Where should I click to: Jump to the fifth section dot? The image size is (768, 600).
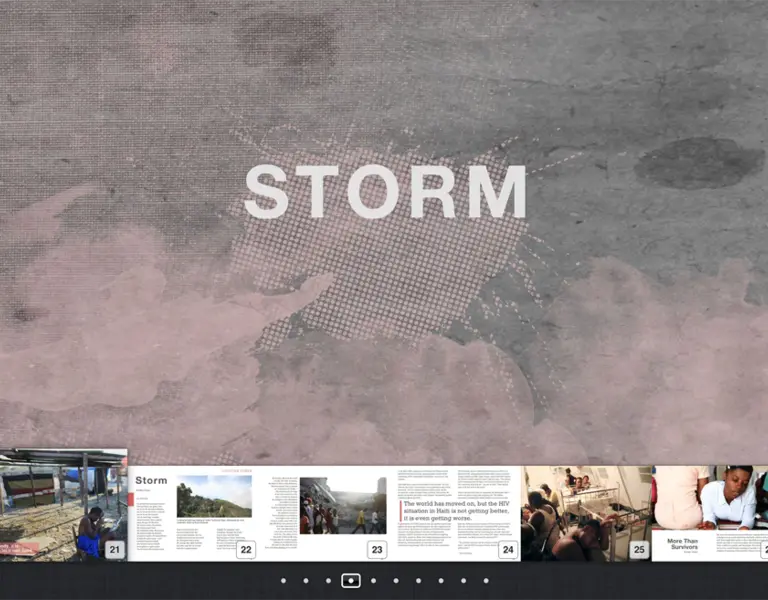(373, 580)
